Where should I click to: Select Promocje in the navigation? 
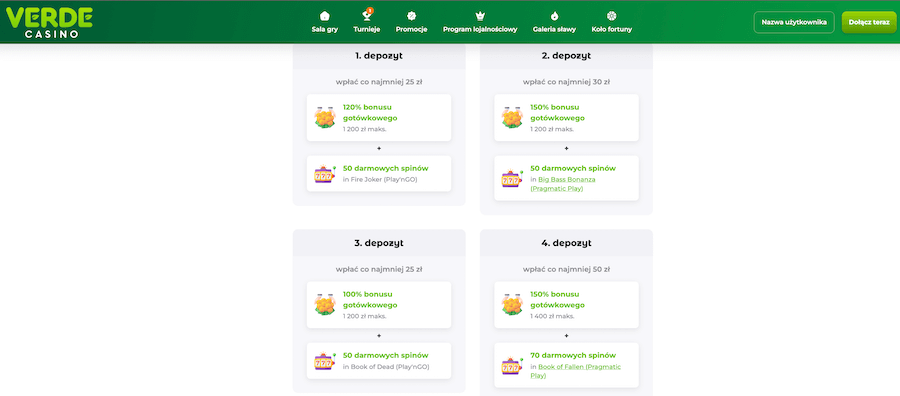click(412, 29)
